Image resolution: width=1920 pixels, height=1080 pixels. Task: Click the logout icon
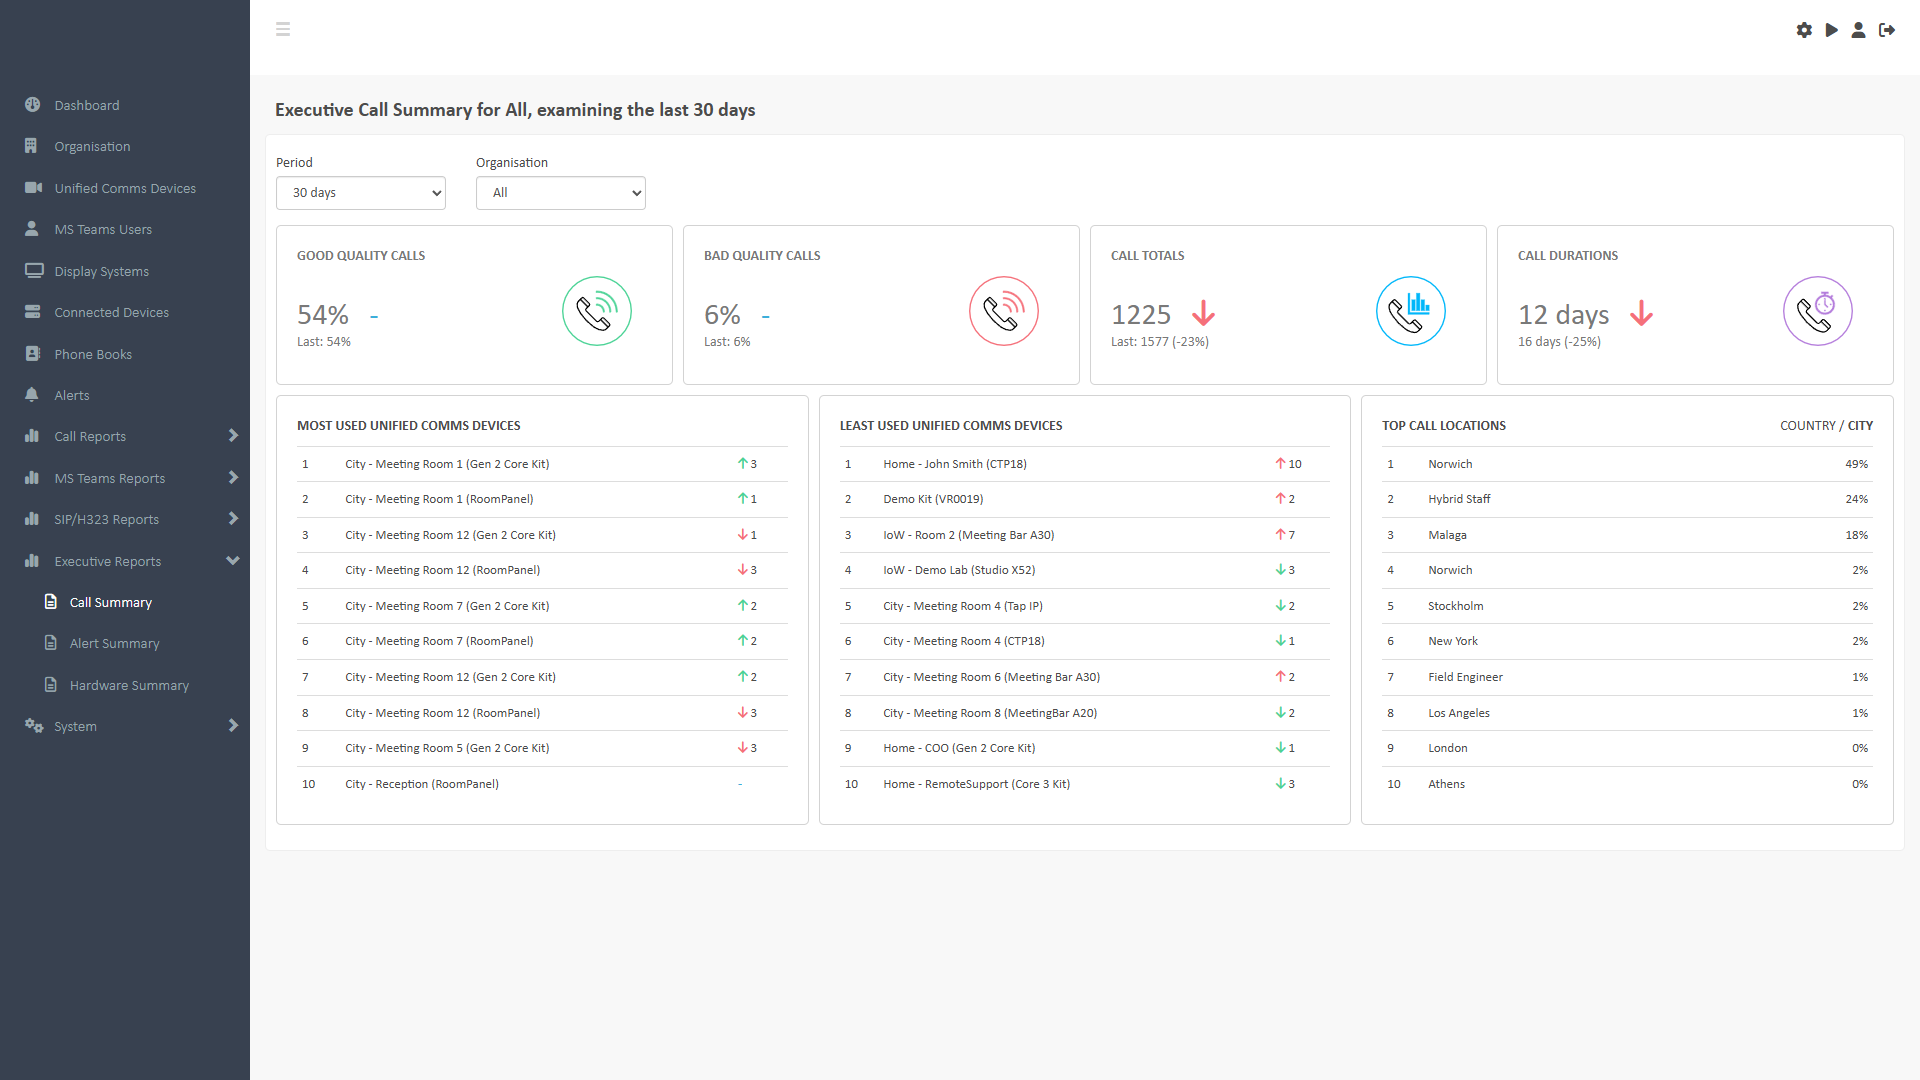pos(1887,30)
